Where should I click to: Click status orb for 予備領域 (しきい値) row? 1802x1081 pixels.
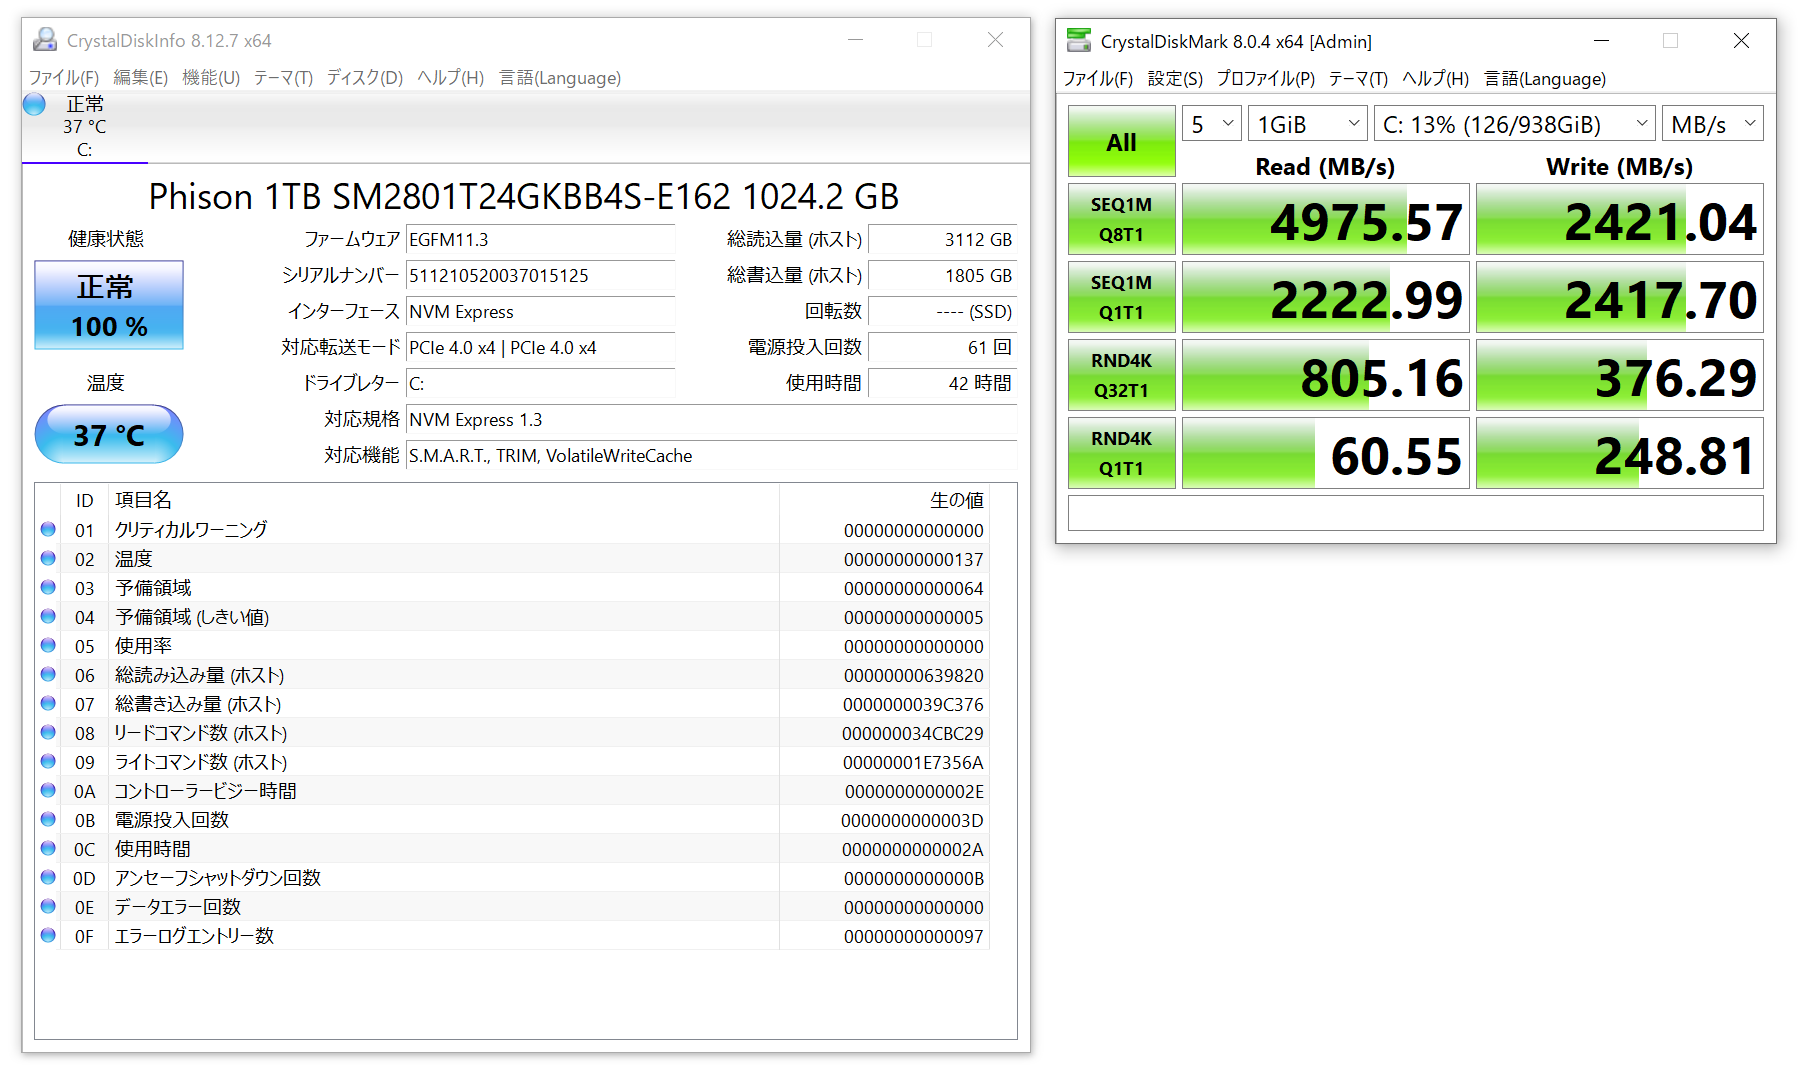(48, 616)
